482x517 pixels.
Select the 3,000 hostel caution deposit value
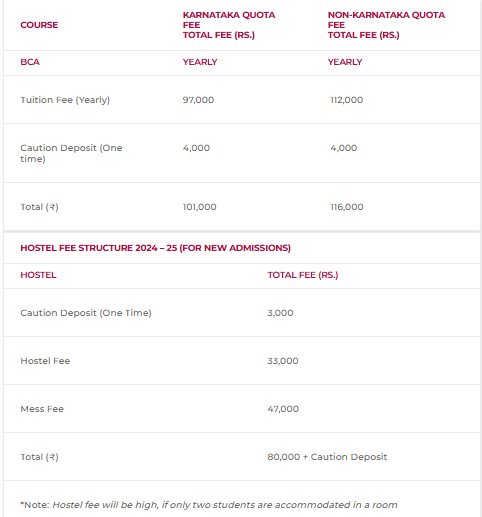(x=280, y=313)
